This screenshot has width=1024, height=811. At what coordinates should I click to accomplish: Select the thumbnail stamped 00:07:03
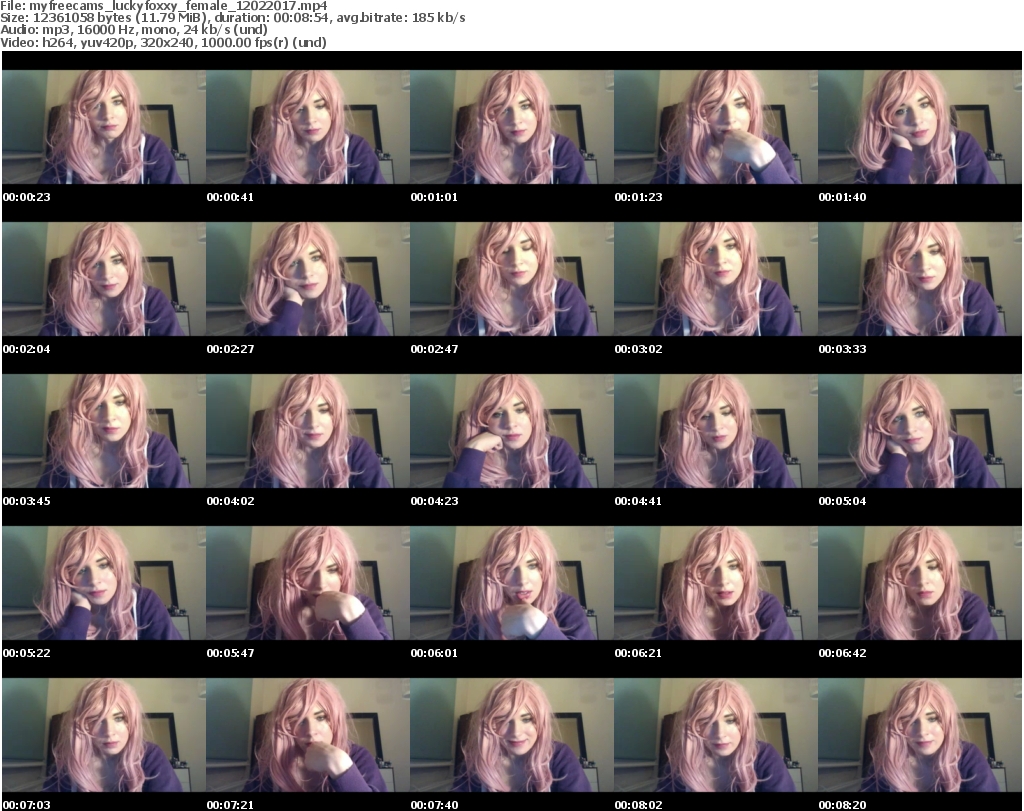point(104,735)
